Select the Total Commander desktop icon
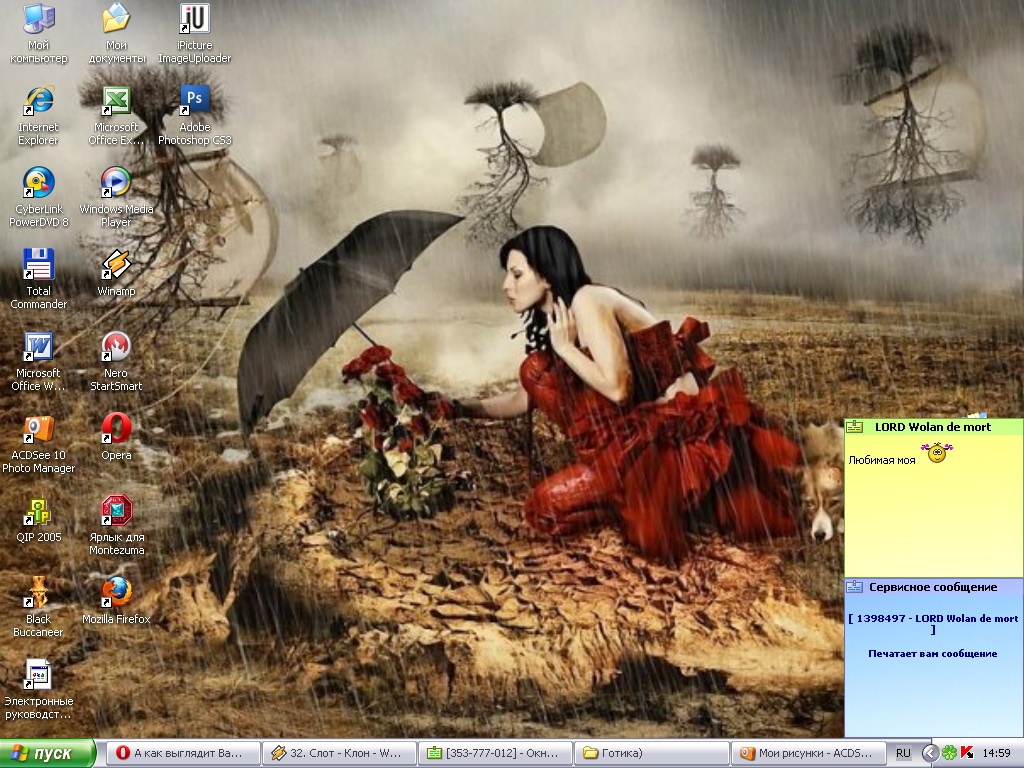Viewport: 1024px width, 768px height. point(38,266)
